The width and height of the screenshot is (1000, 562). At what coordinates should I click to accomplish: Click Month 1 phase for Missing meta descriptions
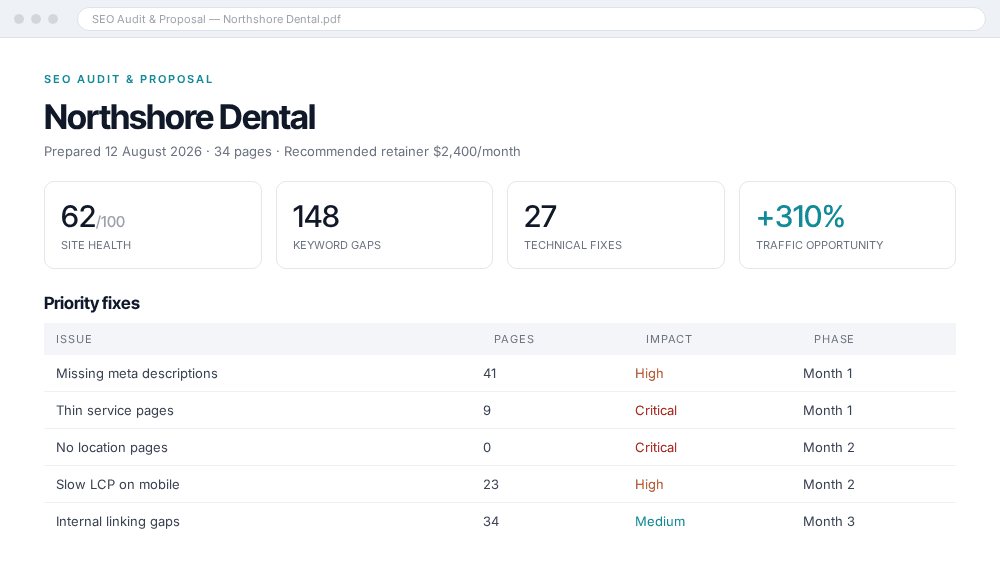[828, 374]
